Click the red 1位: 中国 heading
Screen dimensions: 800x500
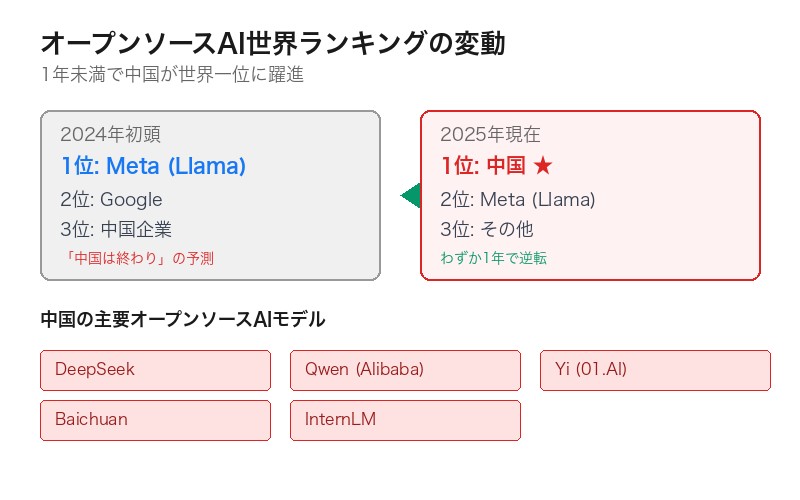[x=484, y=166]
